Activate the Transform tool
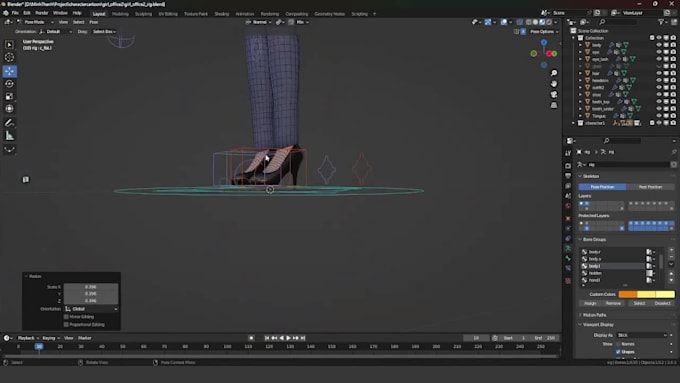This screenshot has width=680, height=383. 9,109
